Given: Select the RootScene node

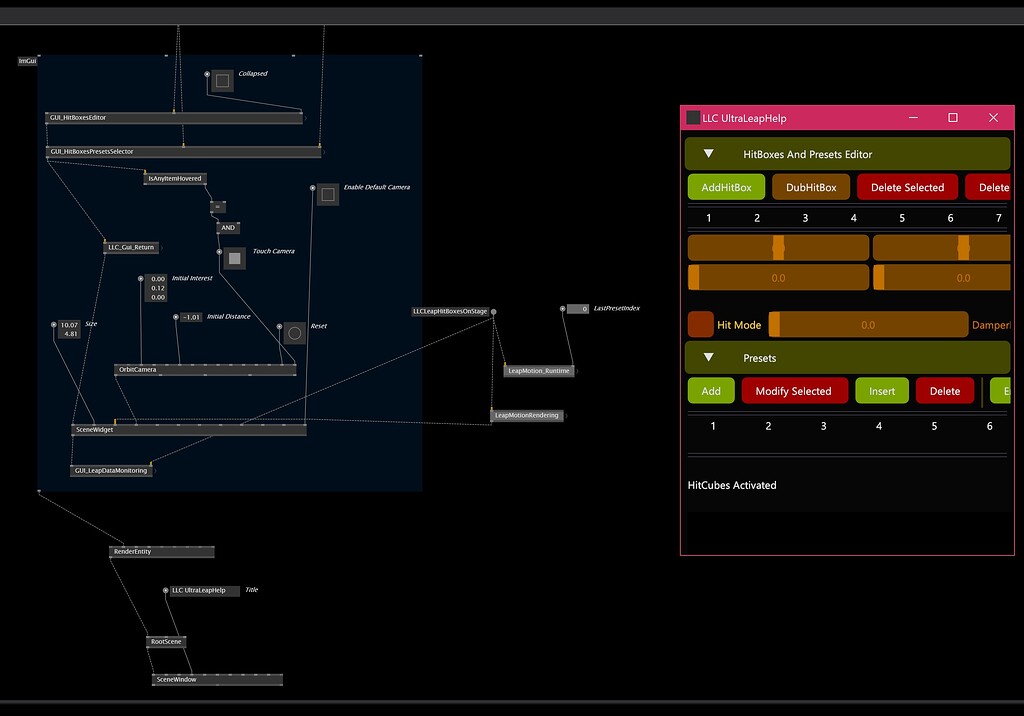Looking at the screenshot, I should click(166, 642).
